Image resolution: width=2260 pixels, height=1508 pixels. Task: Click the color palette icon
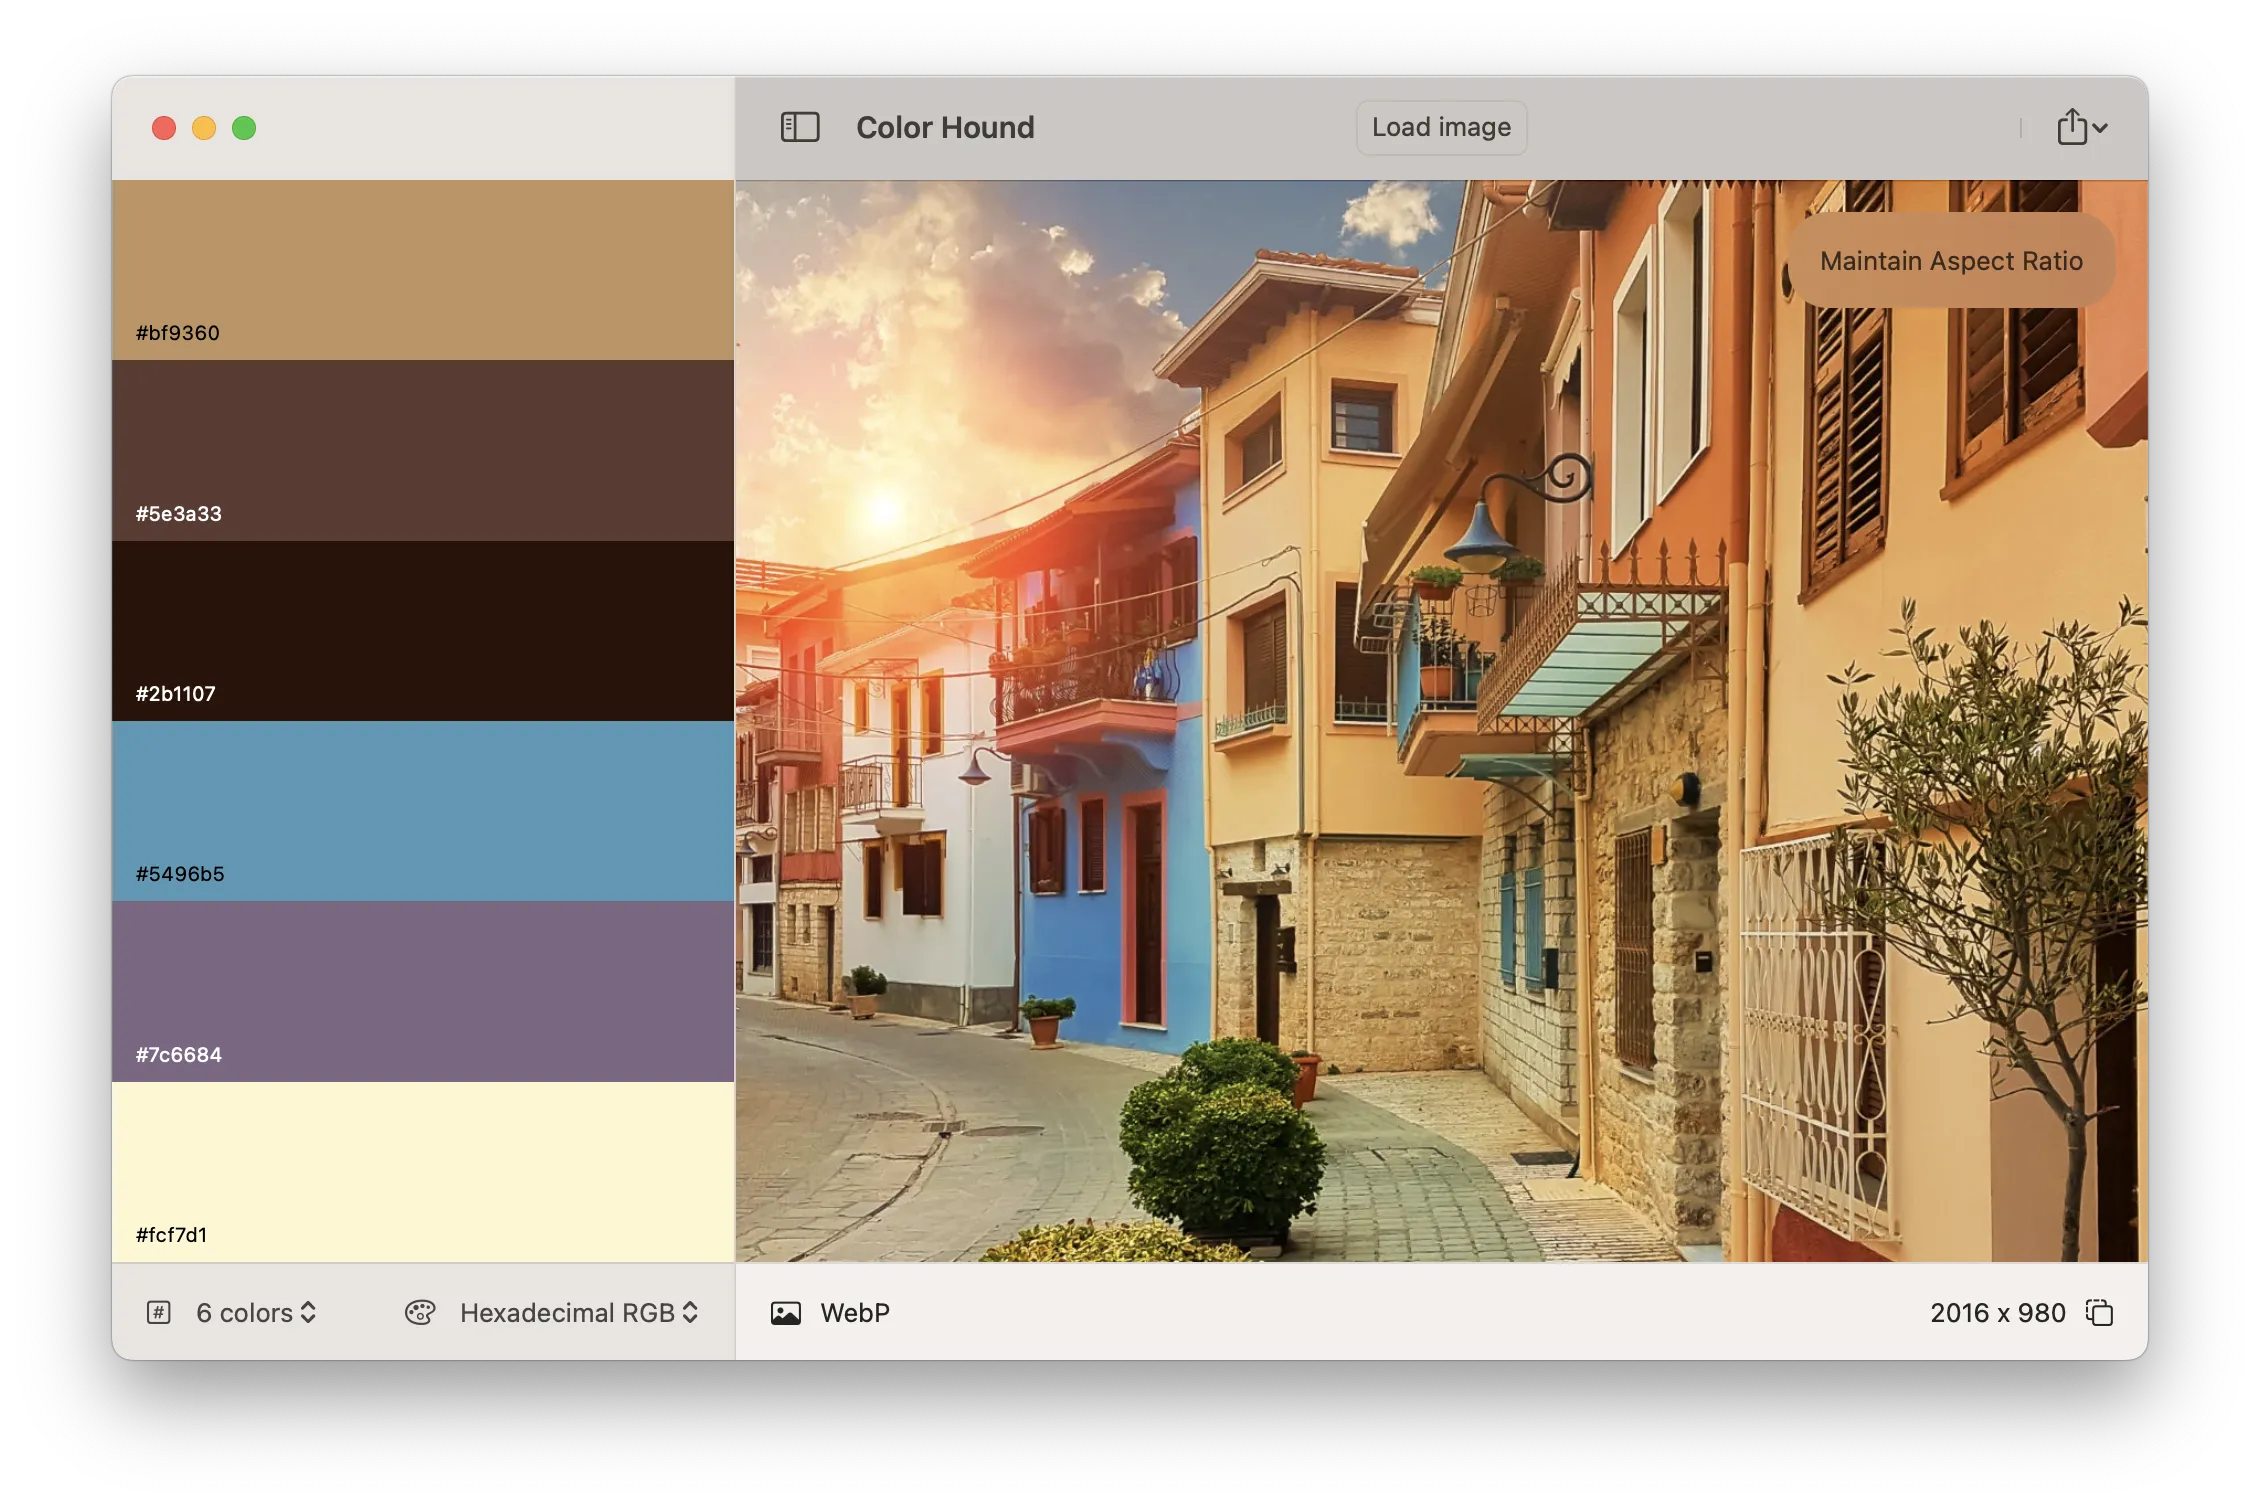(x=419, y=1312)
